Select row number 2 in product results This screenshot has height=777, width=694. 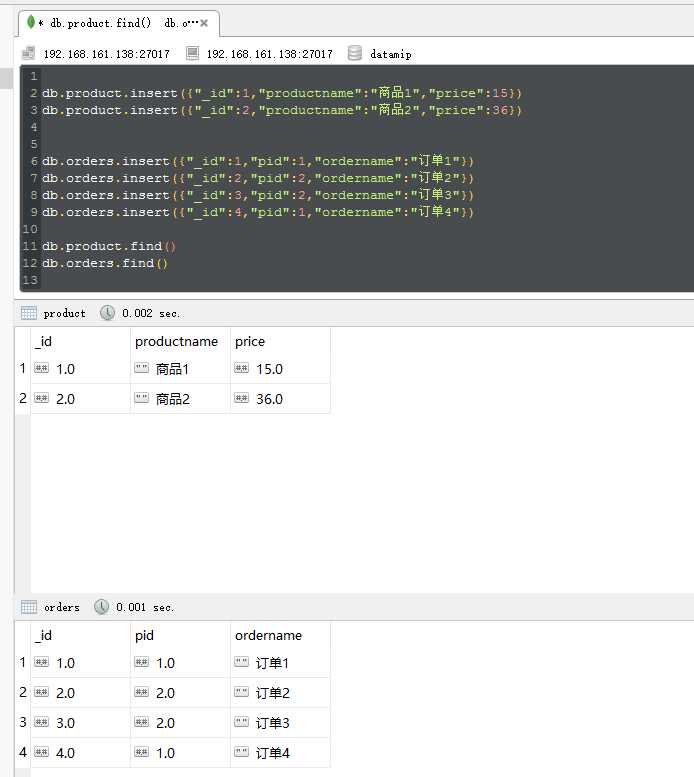pos(23,398)
